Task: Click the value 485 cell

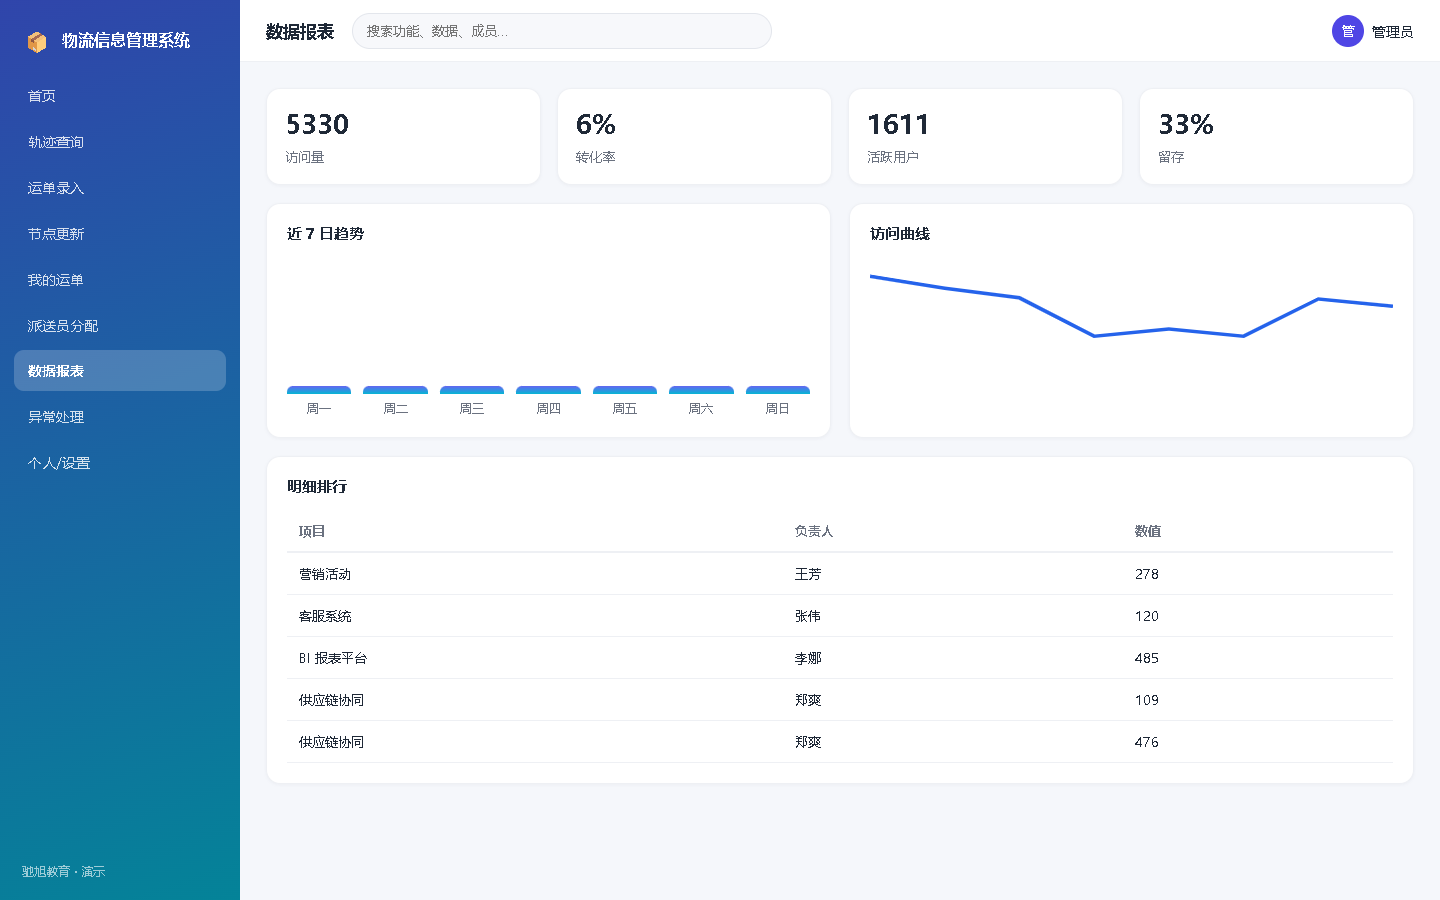Action: [x=1147, y=658]
